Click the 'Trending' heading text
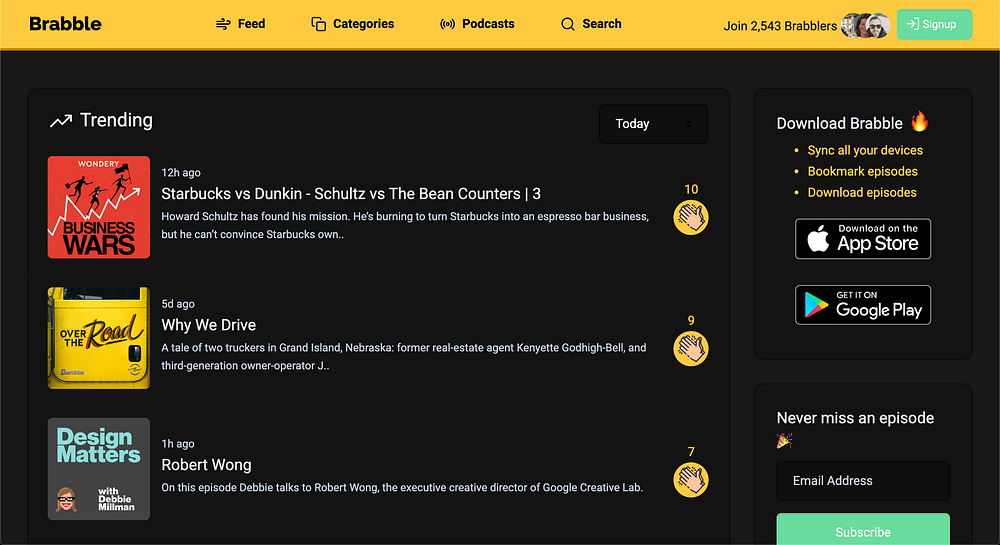The width and height of the screenshot is (1000, 545). [116, 120]
